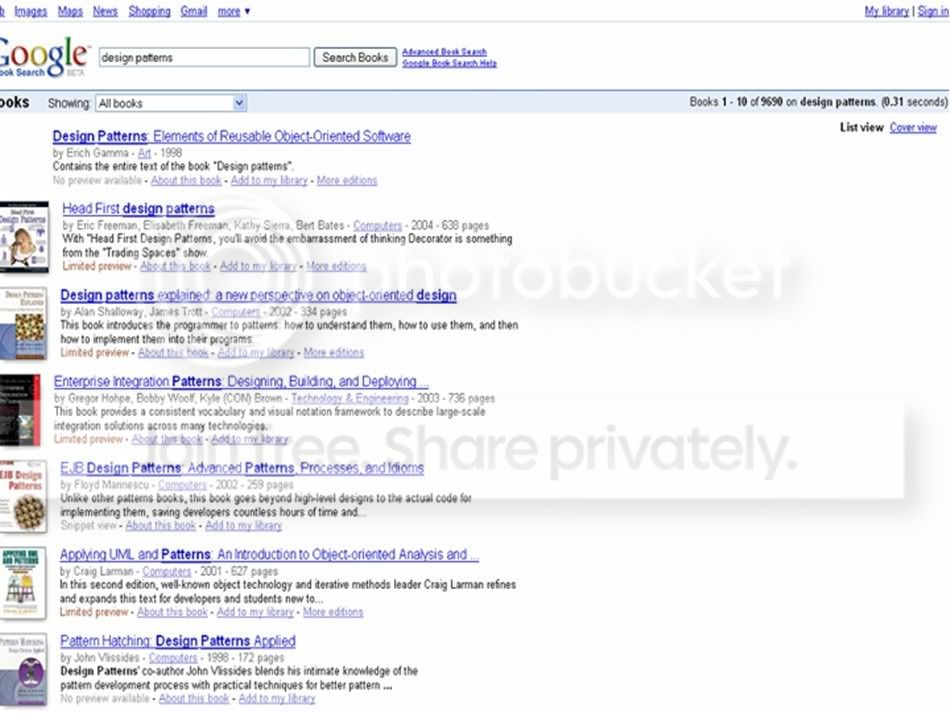Select the 'List view' label

862,127
